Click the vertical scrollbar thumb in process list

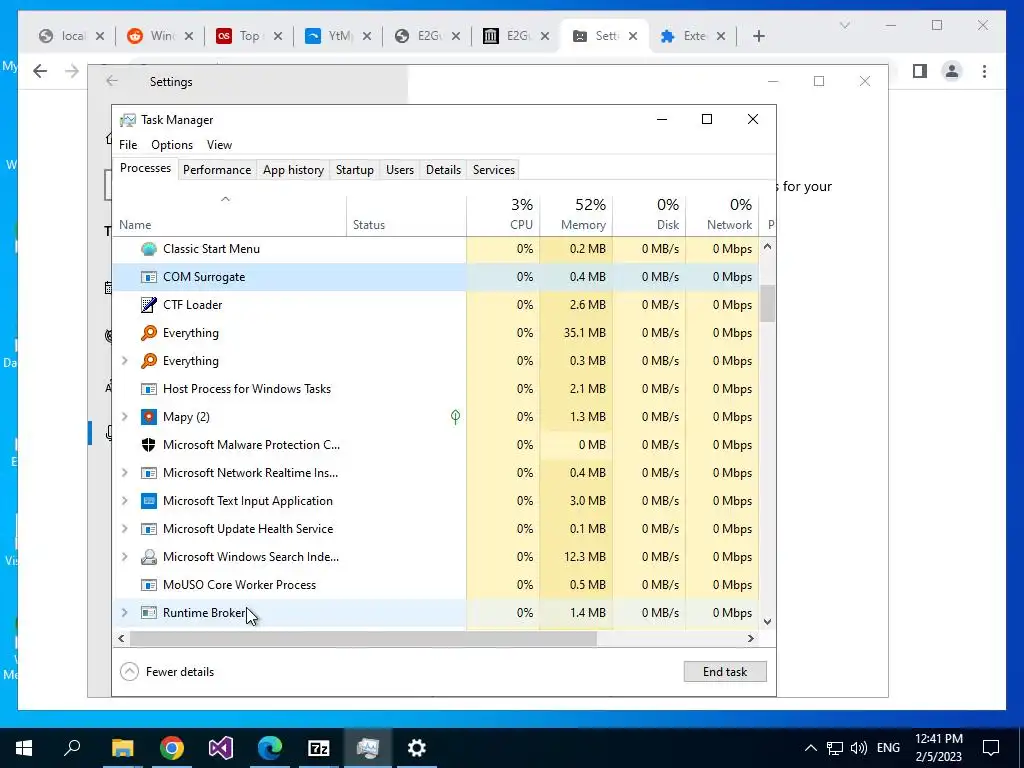(767, 304)
